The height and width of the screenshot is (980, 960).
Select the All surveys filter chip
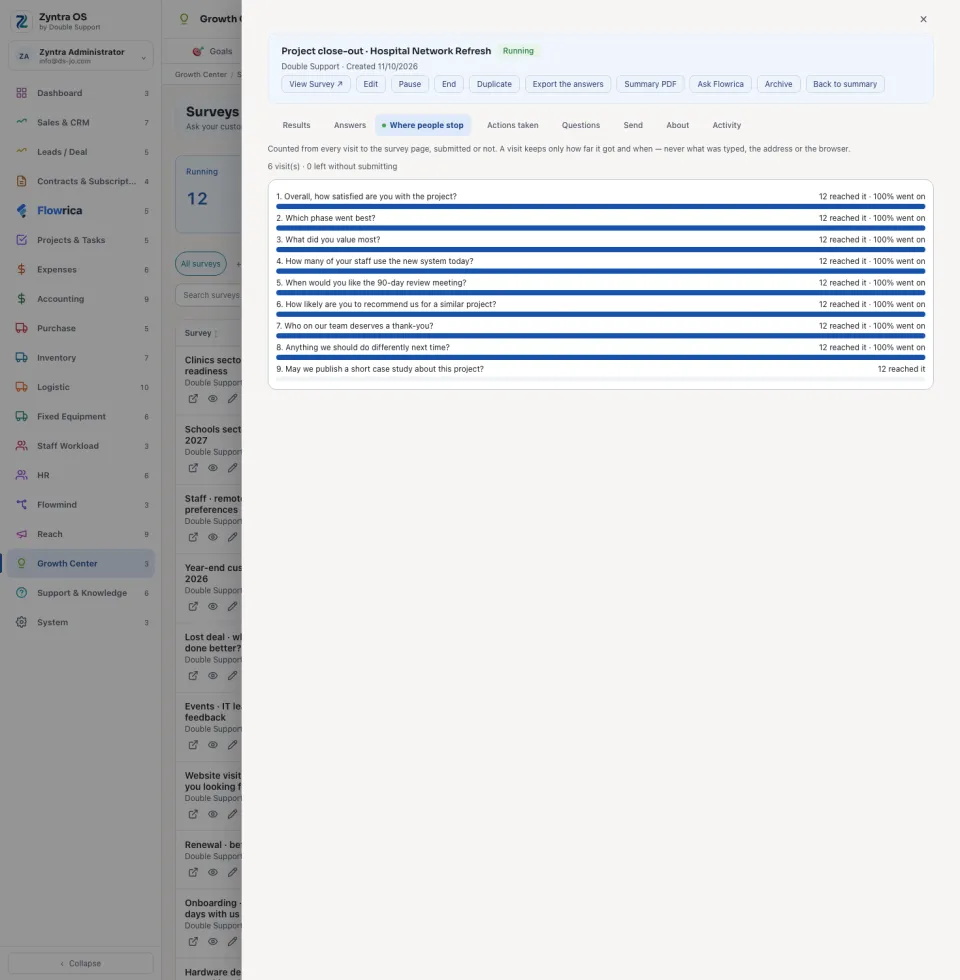pos(201,264)
